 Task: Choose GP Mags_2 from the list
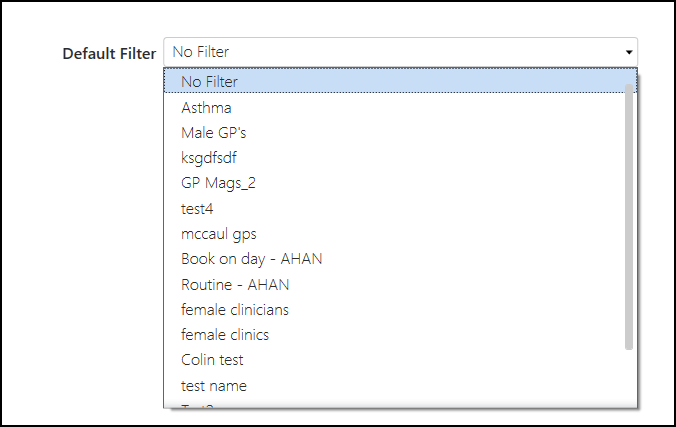point(219,183)
